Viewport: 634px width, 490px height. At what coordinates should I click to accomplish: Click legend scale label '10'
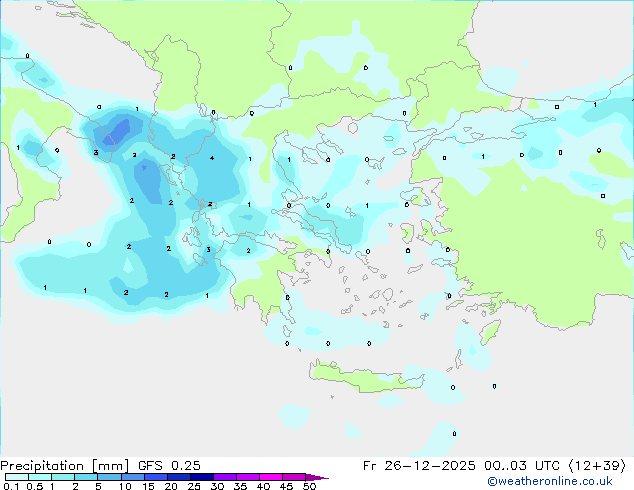125,486
